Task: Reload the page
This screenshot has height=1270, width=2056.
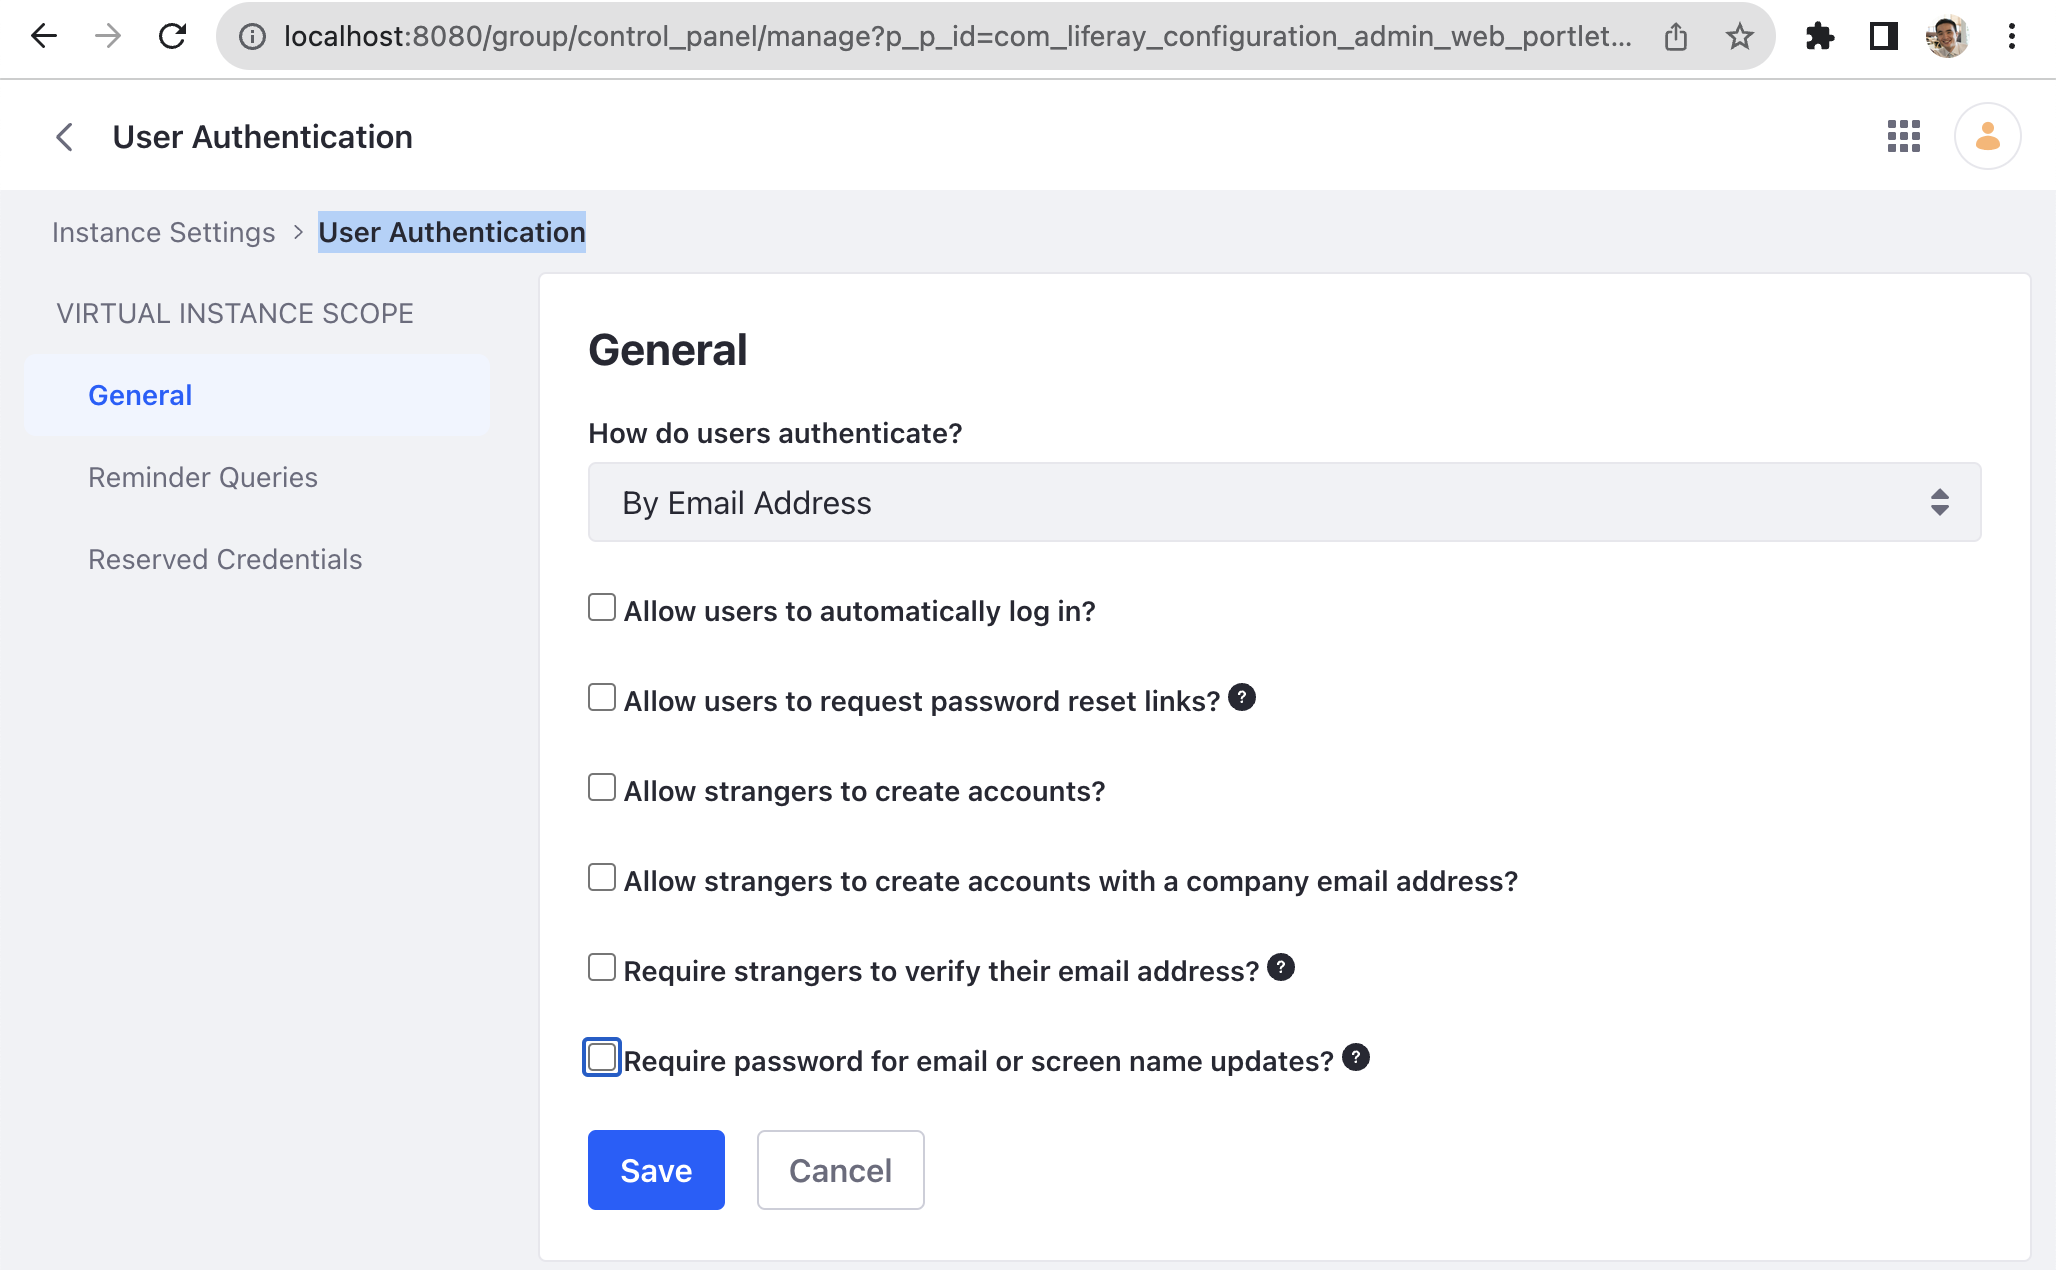Action: (x=172, y=37)
